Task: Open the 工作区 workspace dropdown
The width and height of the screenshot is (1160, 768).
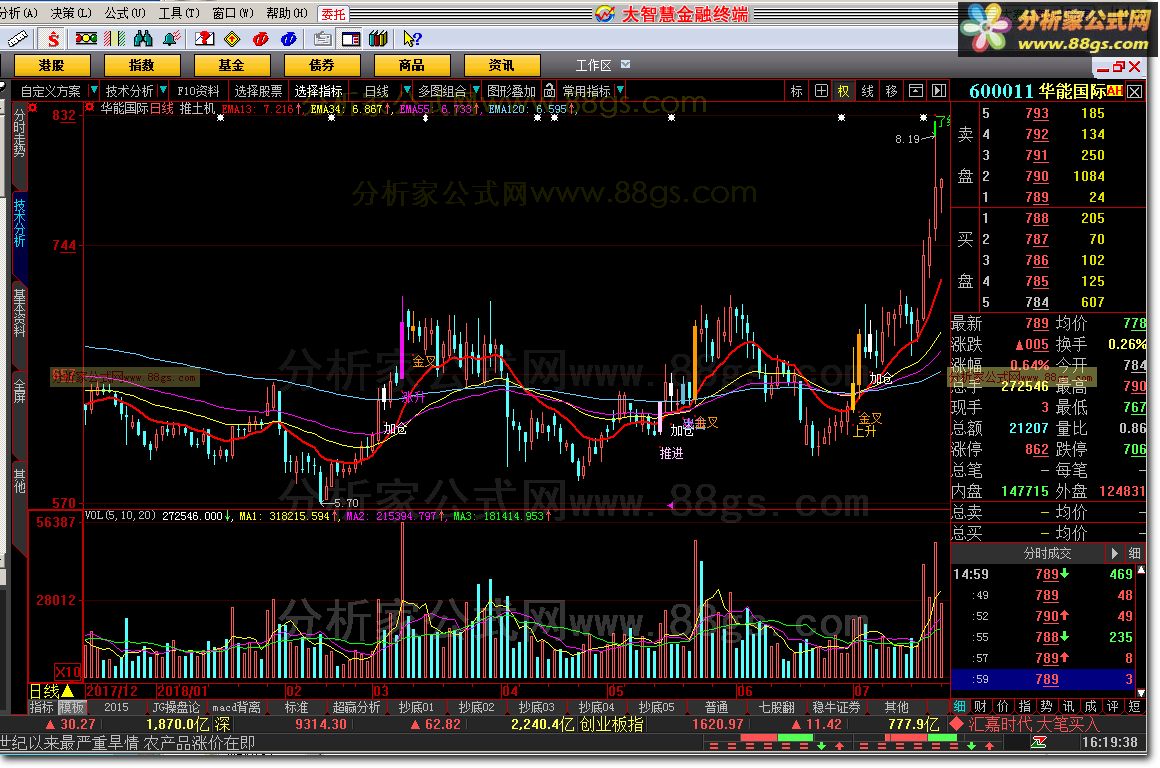Action: [x=626, y=64]
